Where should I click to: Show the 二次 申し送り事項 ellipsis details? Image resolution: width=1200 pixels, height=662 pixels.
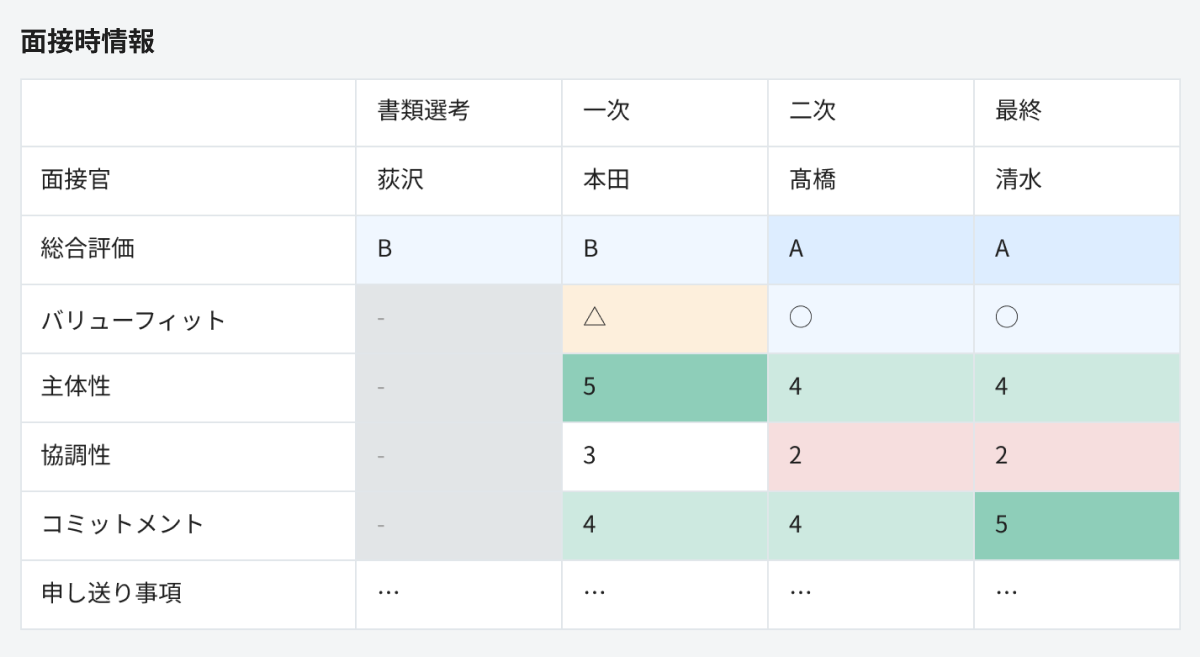[800, 593]
